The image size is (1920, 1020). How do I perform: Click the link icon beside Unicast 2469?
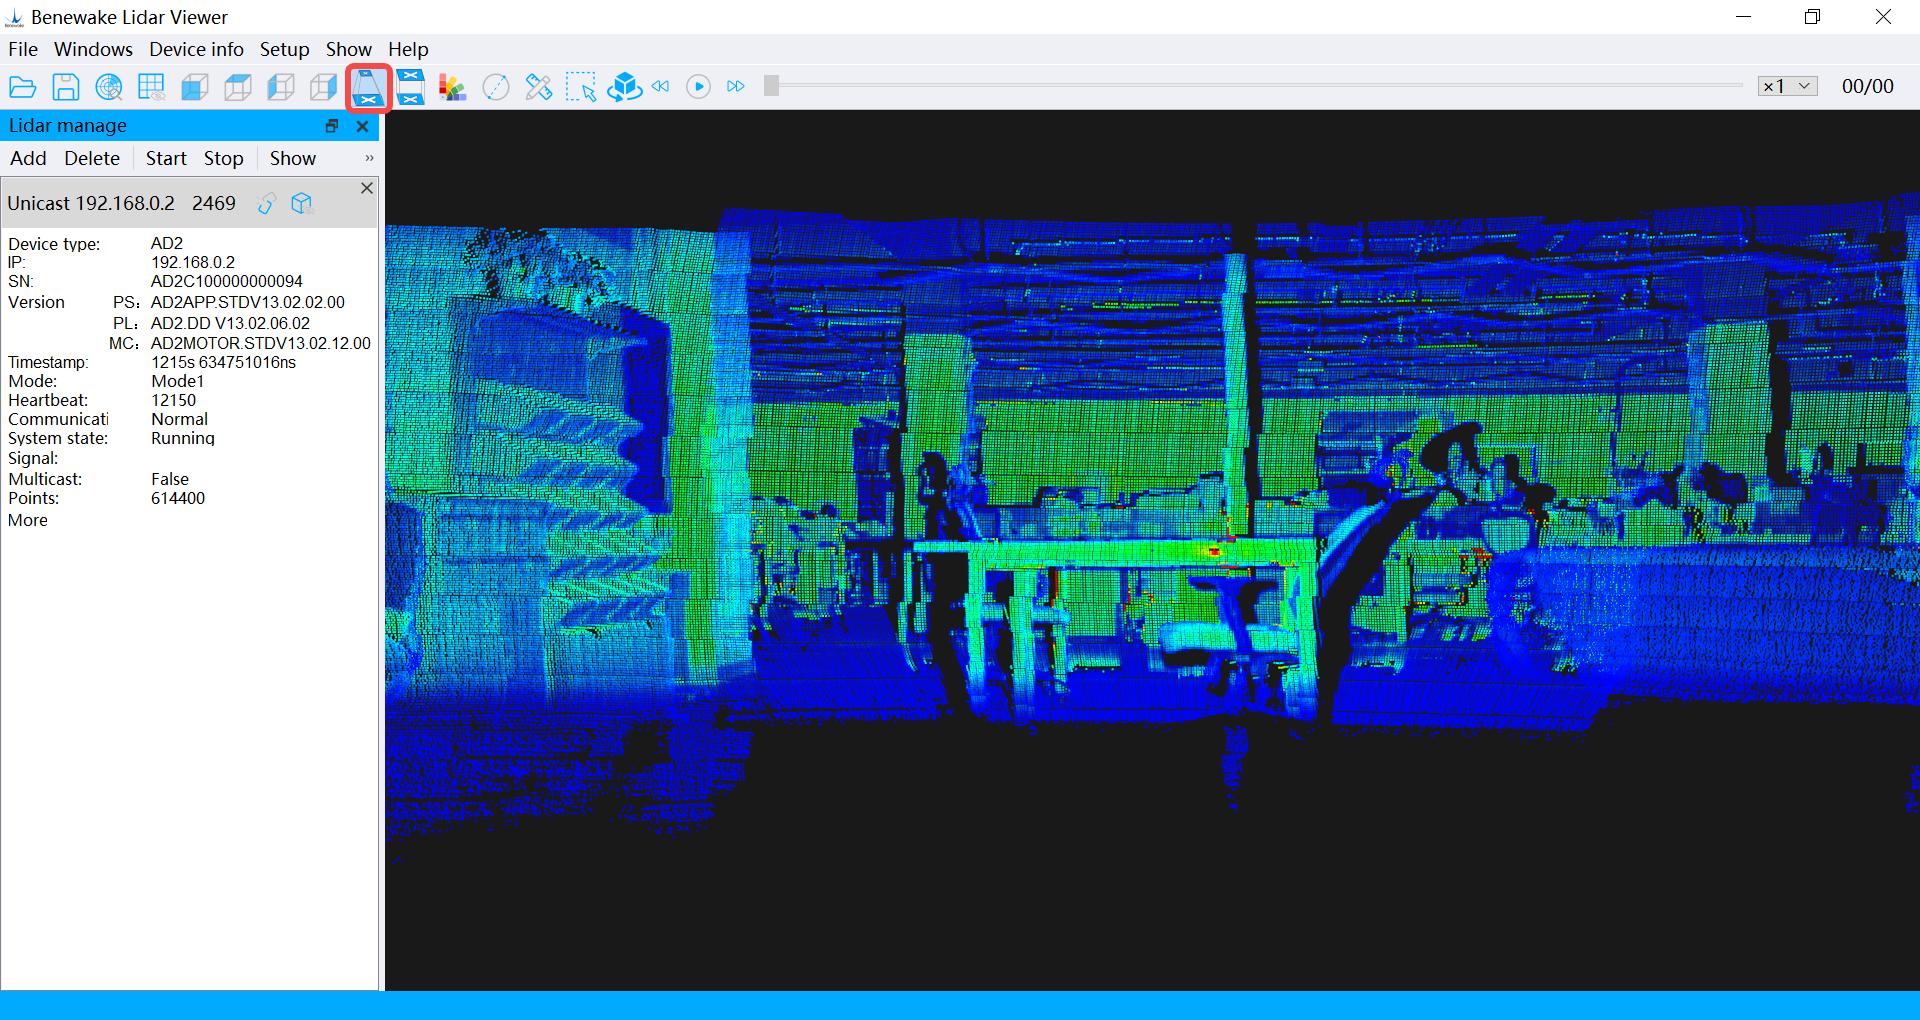(266, 204)
